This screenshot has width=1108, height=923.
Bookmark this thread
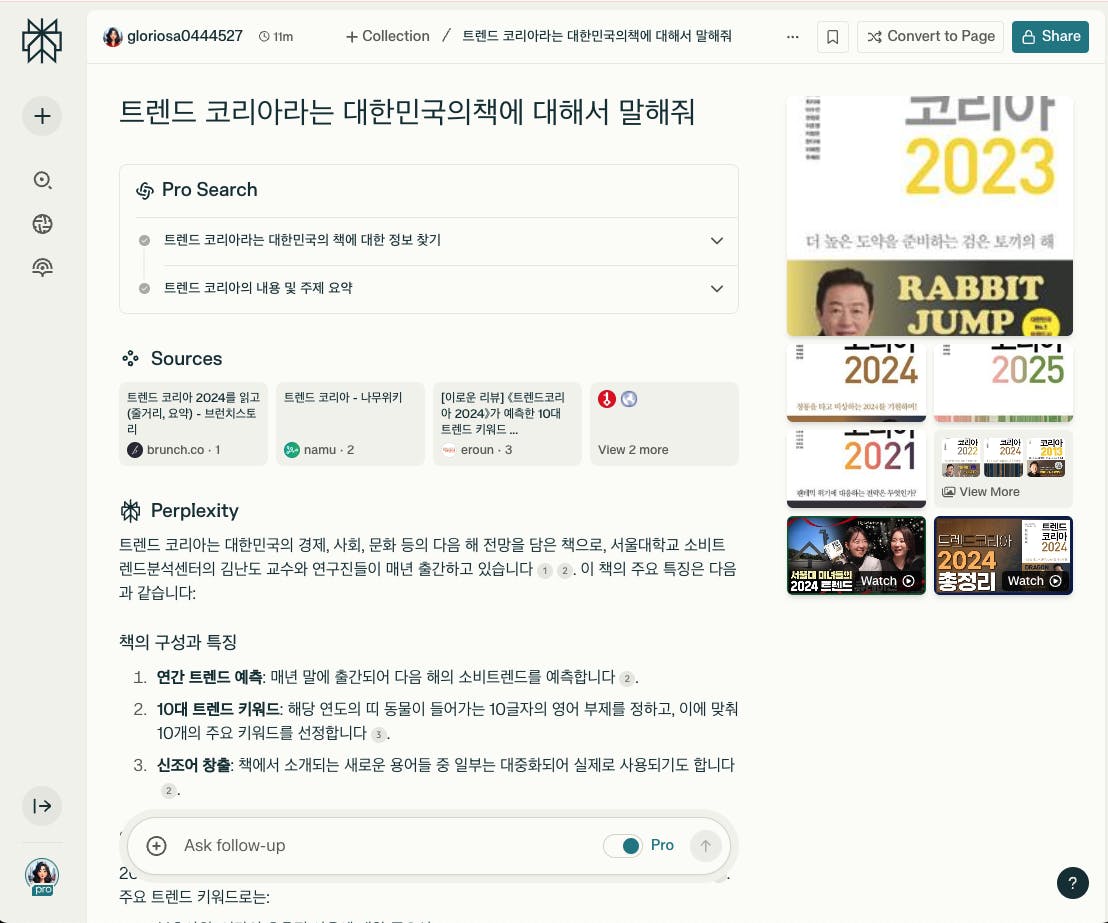click(832, 37)
